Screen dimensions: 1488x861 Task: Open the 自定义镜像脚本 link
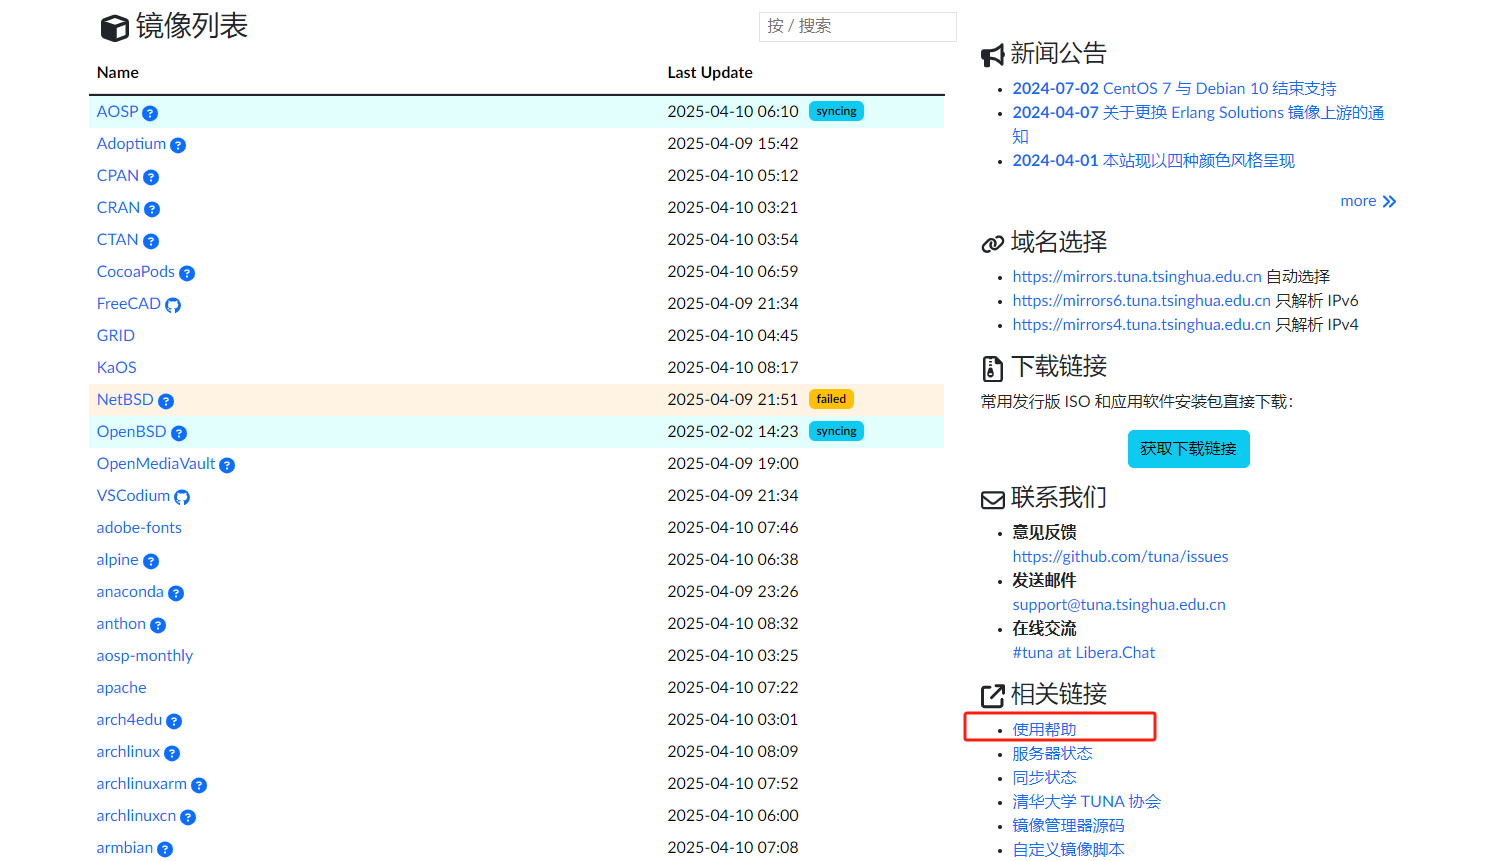point(1068,849)
